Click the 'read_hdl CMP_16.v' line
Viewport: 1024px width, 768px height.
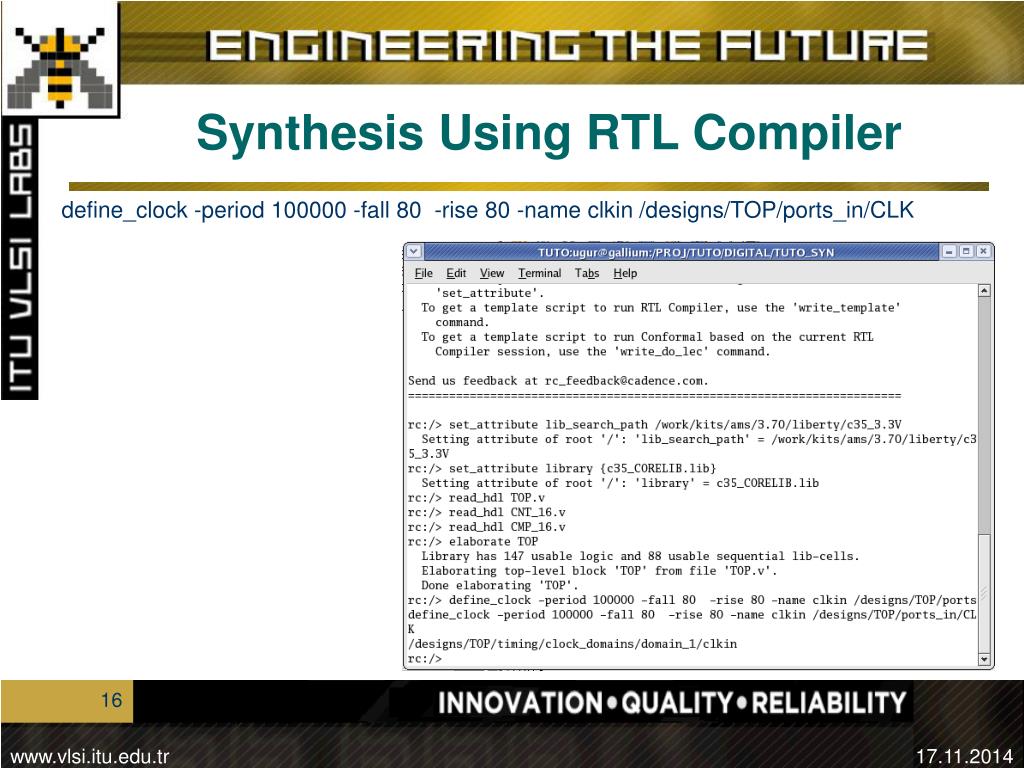click(487, 527)
